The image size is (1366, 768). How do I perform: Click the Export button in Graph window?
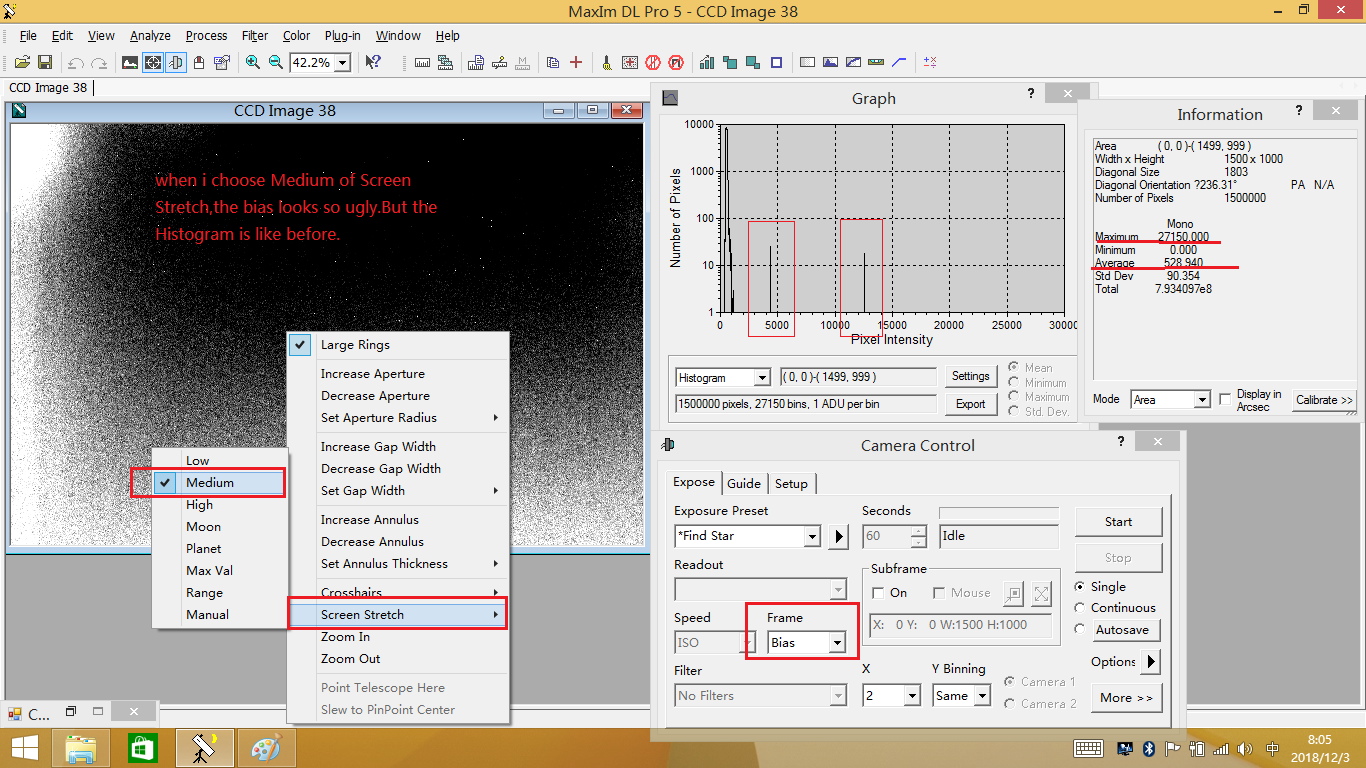click(970, 404)
